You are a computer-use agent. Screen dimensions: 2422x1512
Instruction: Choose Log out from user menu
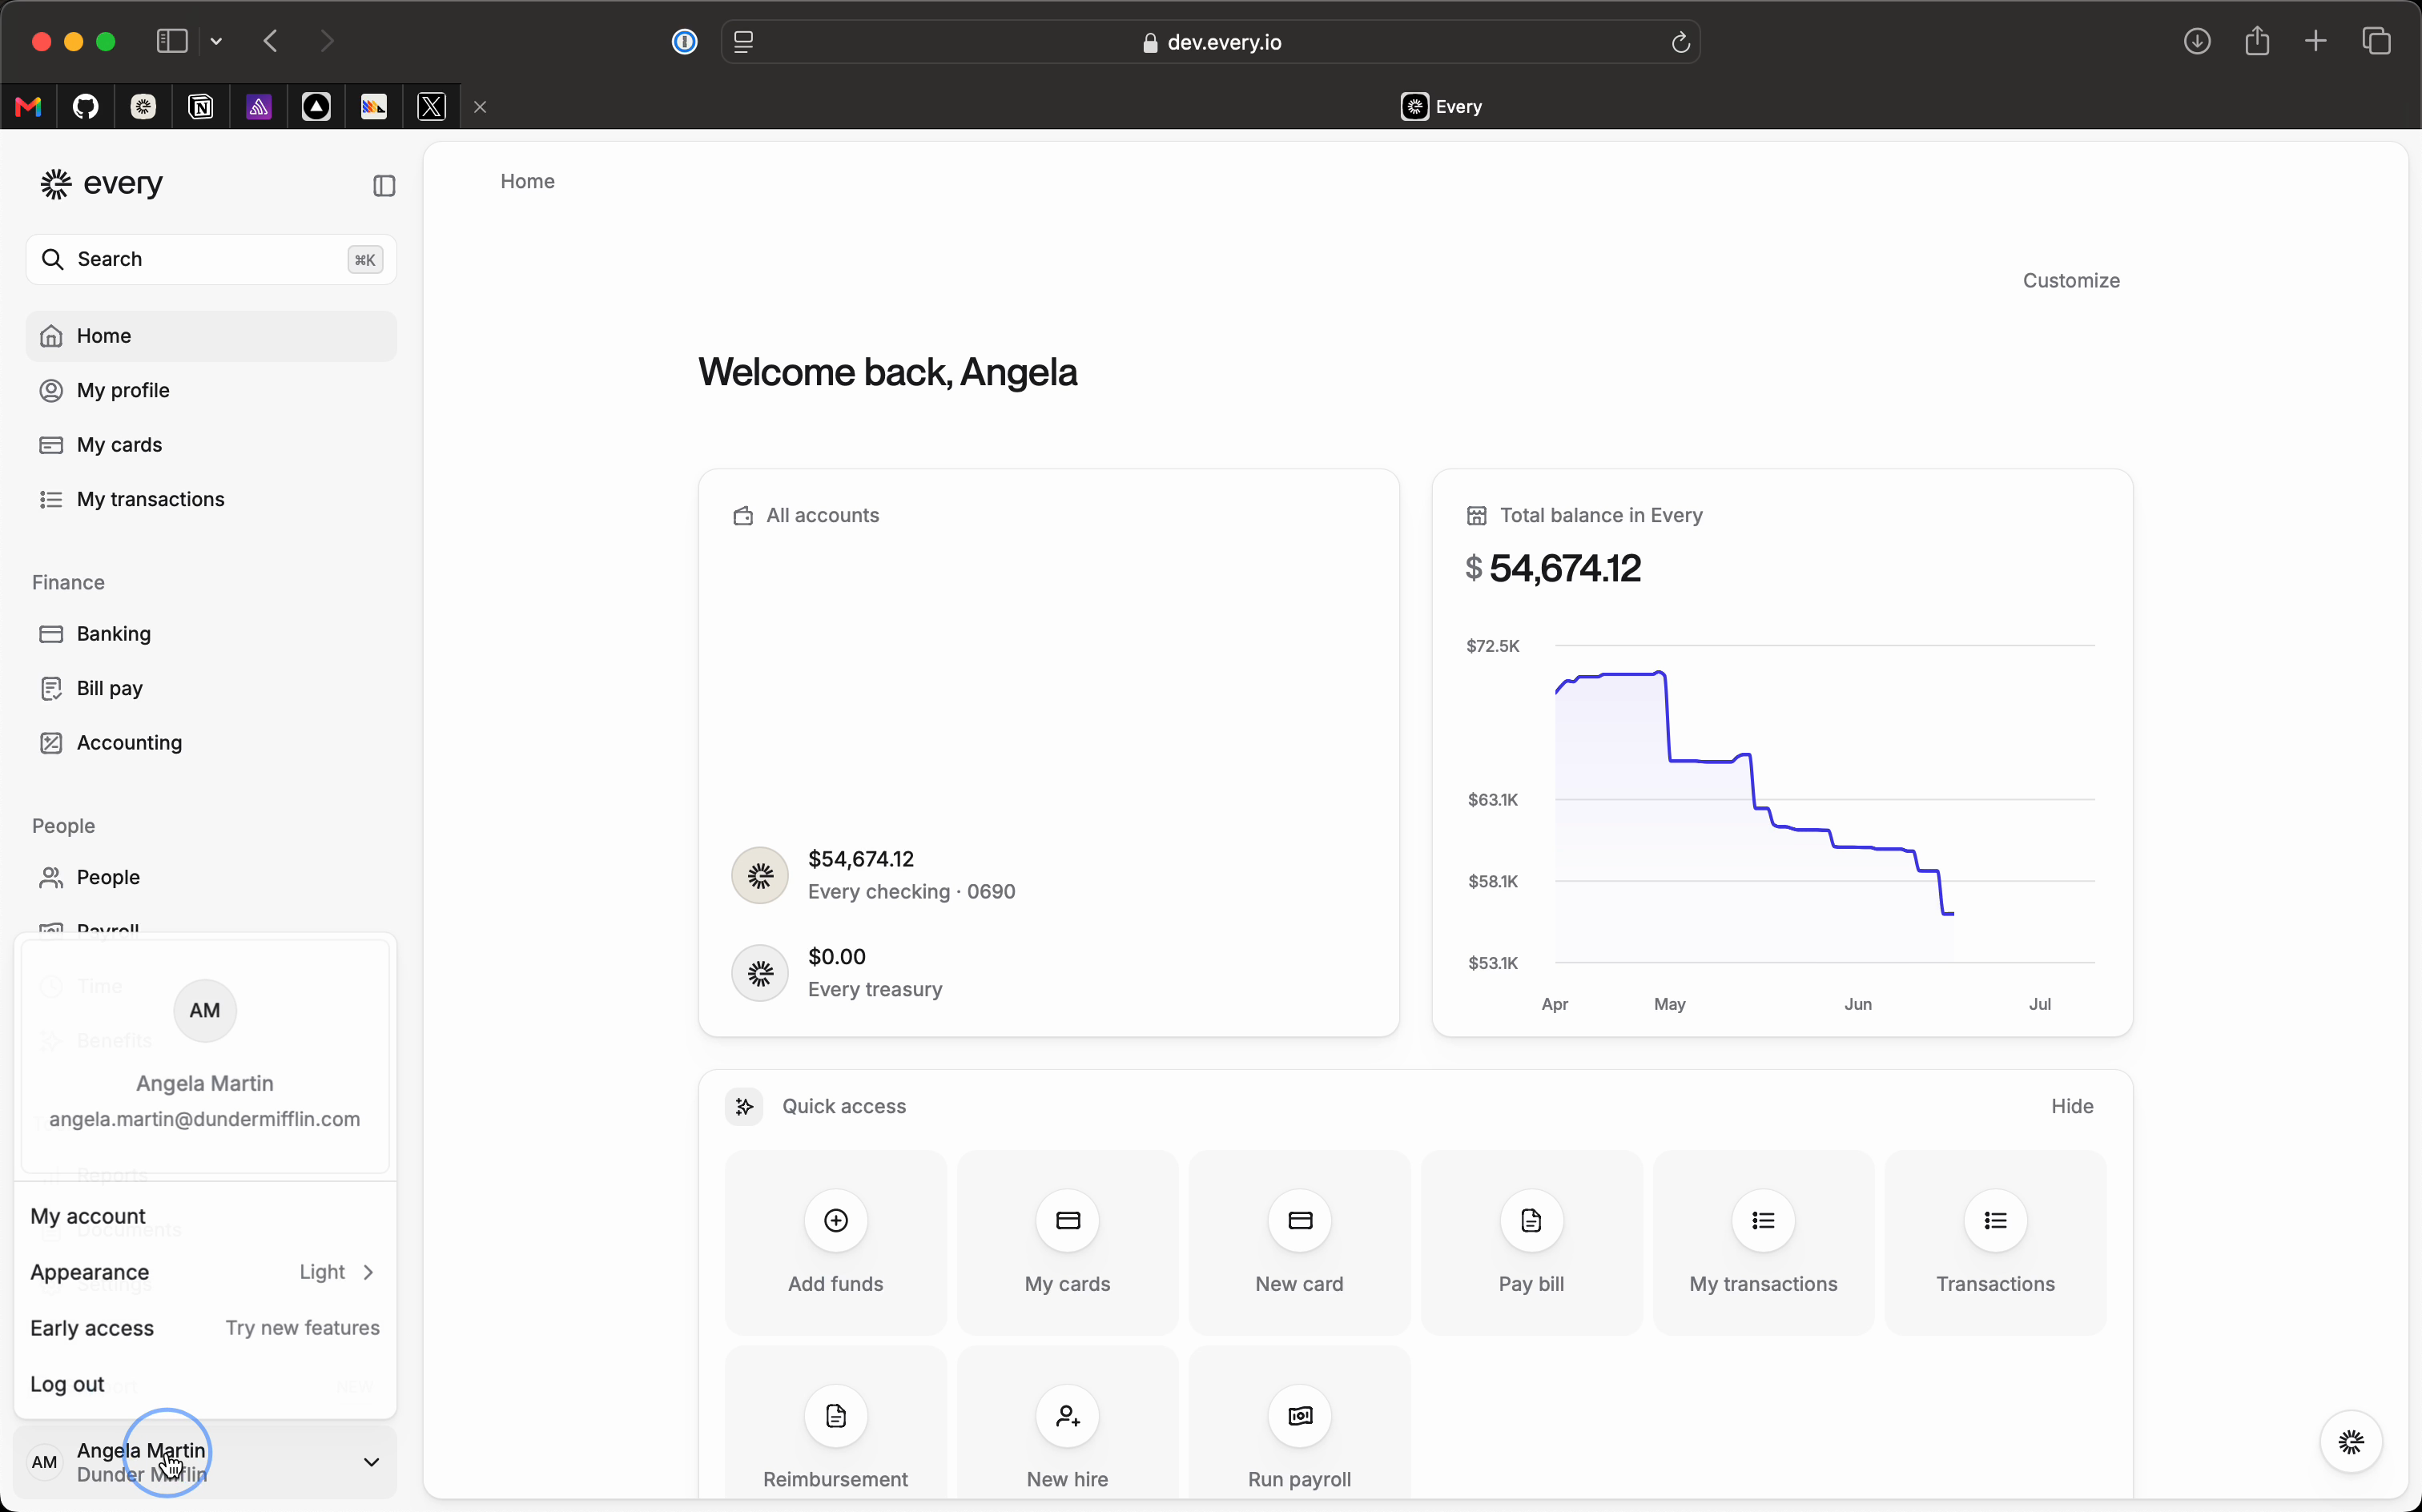tap(205, 1384)
